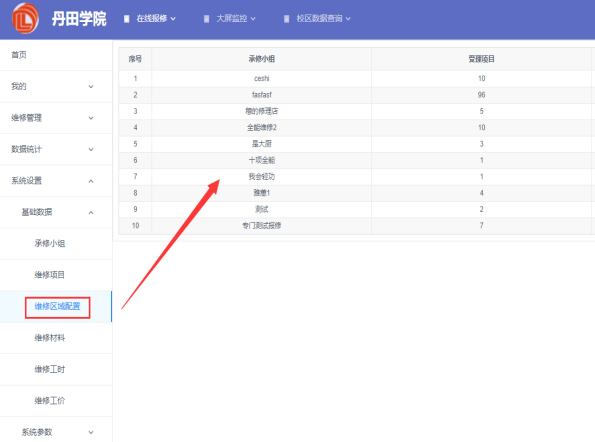Expand the 我的 sidebar section
Viewport: 595px width, 442px height.
[x=56, y=87]
